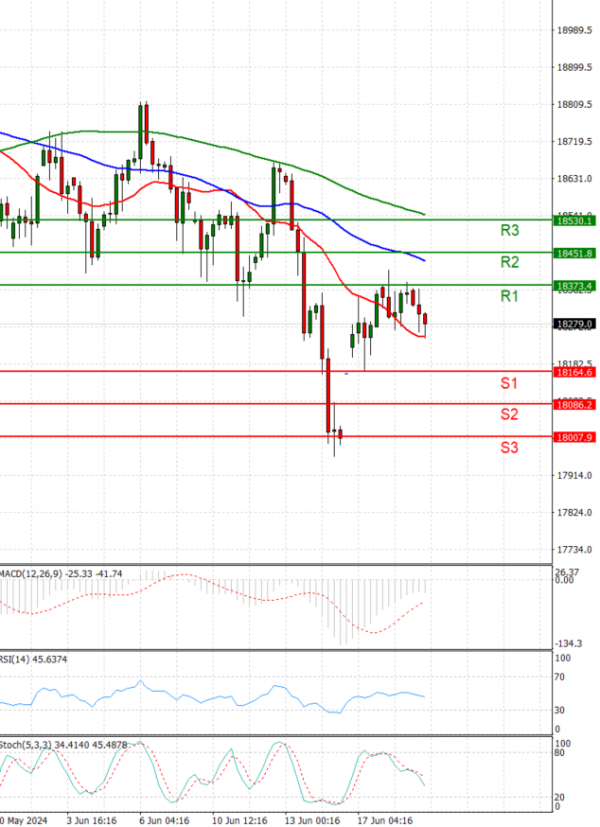600x827 pixels.
Task: Click the 30 level on RSI scale
Action: tap(560, 710)
